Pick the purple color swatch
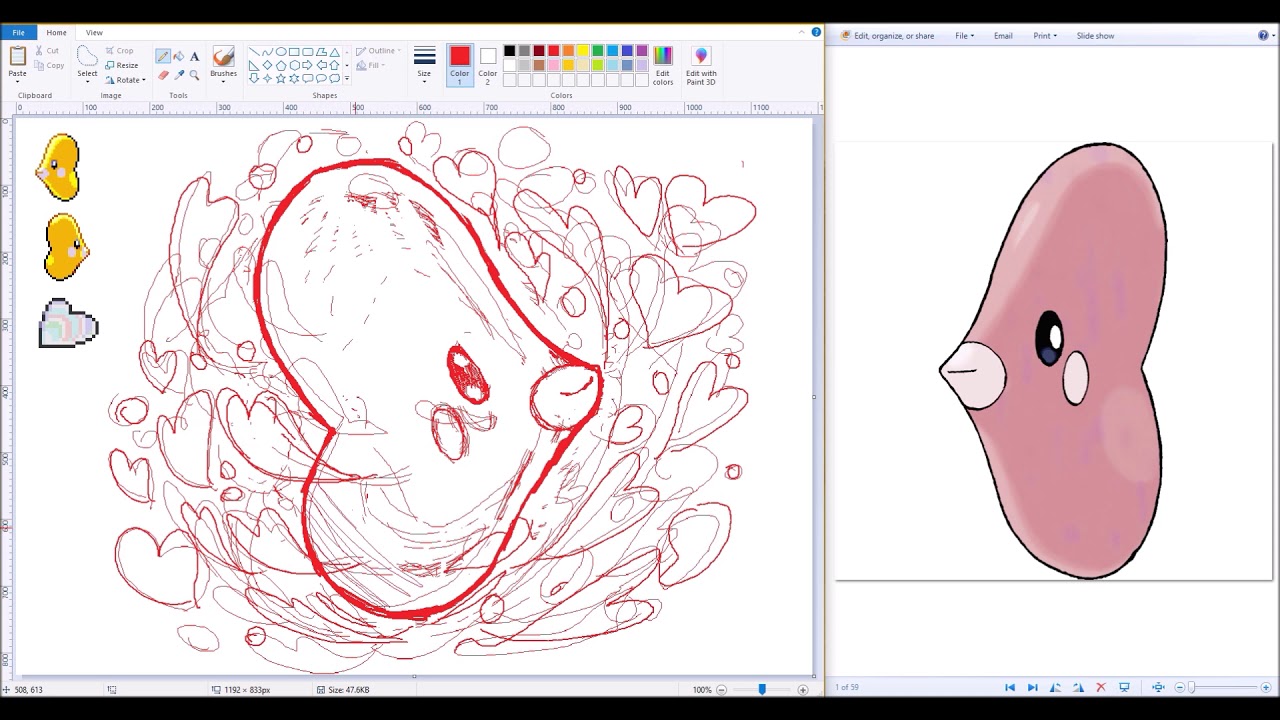The image size is (1280, 720). (x=642, y=51)
